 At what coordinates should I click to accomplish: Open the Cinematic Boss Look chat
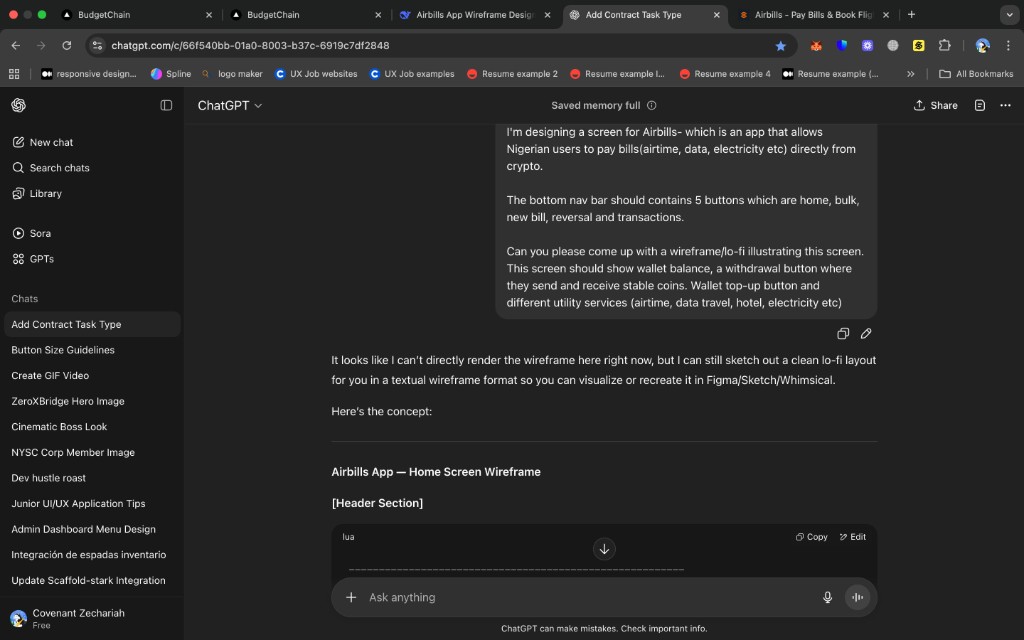(x=92, y=426)
